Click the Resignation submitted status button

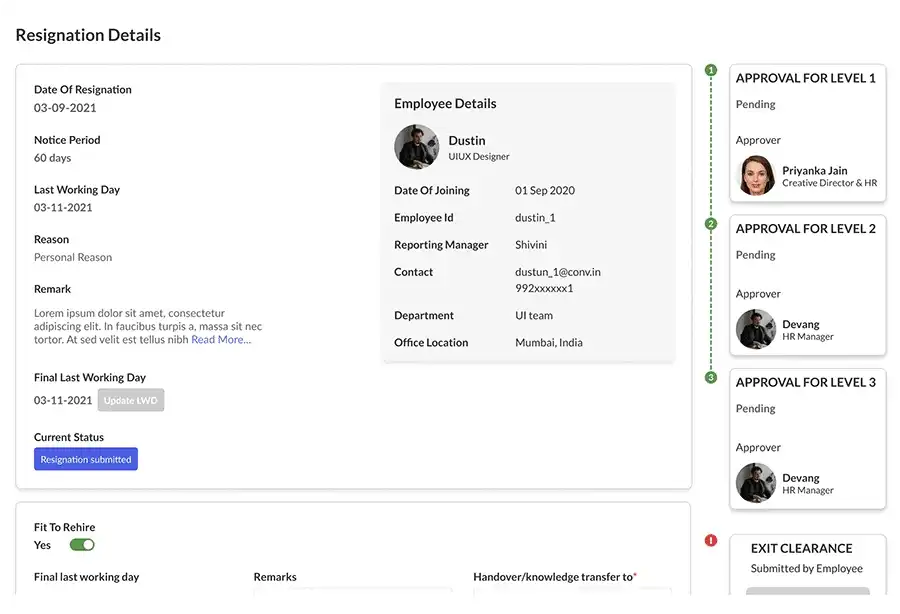pos(86,459)
